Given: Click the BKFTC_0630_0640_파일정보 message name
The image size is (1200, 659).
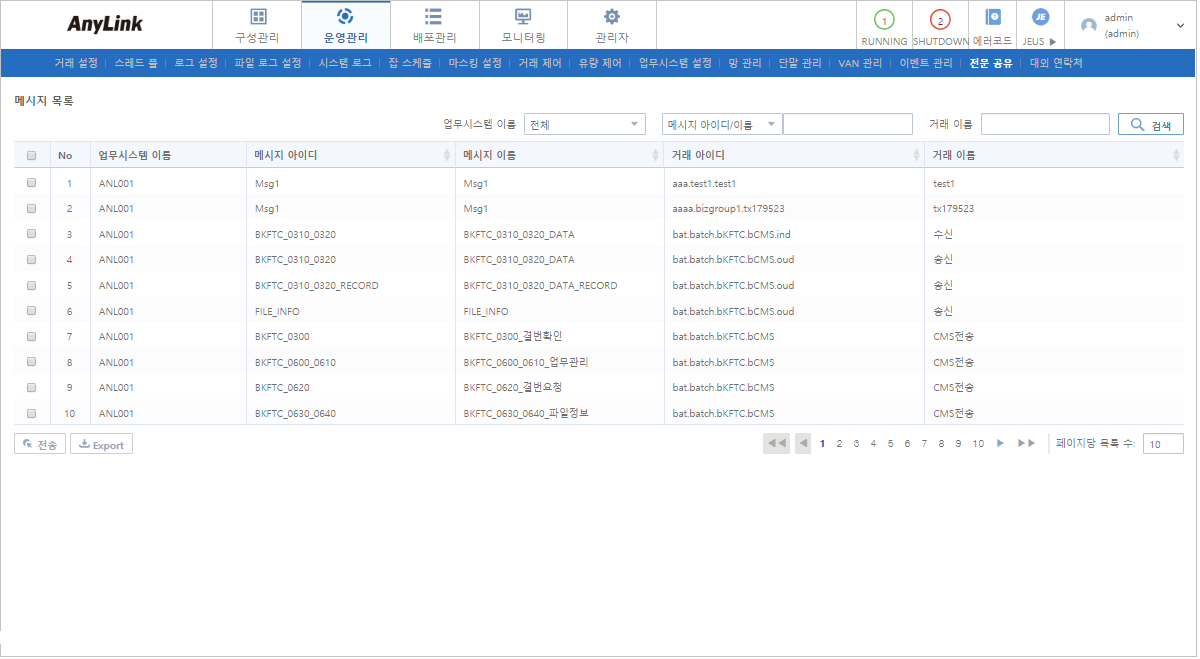Looking at the screenshot, I should click(526, 413).
